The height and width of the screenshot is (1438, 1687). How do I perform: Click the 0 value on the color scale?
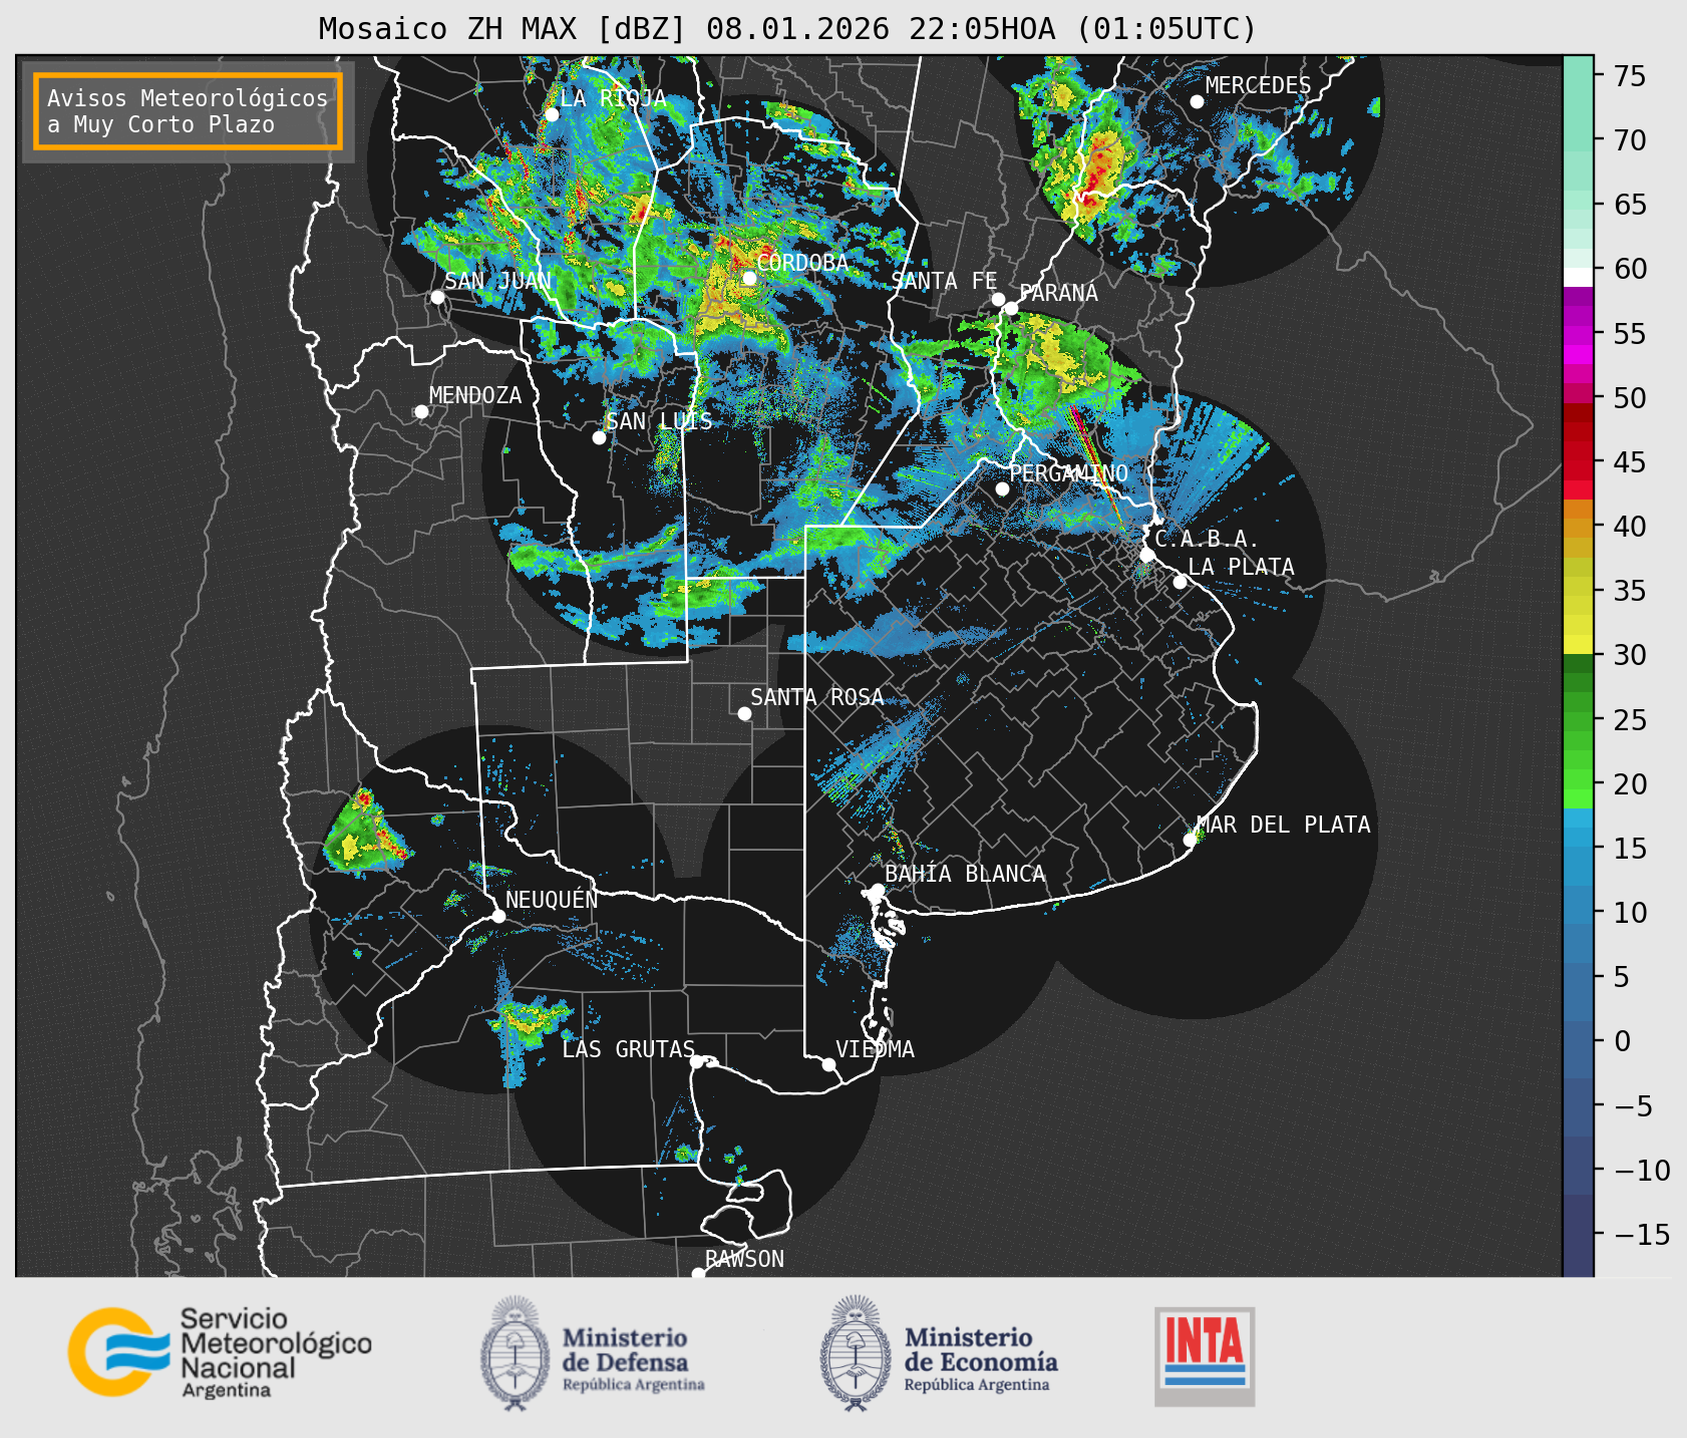(x=1621, y=1041)
